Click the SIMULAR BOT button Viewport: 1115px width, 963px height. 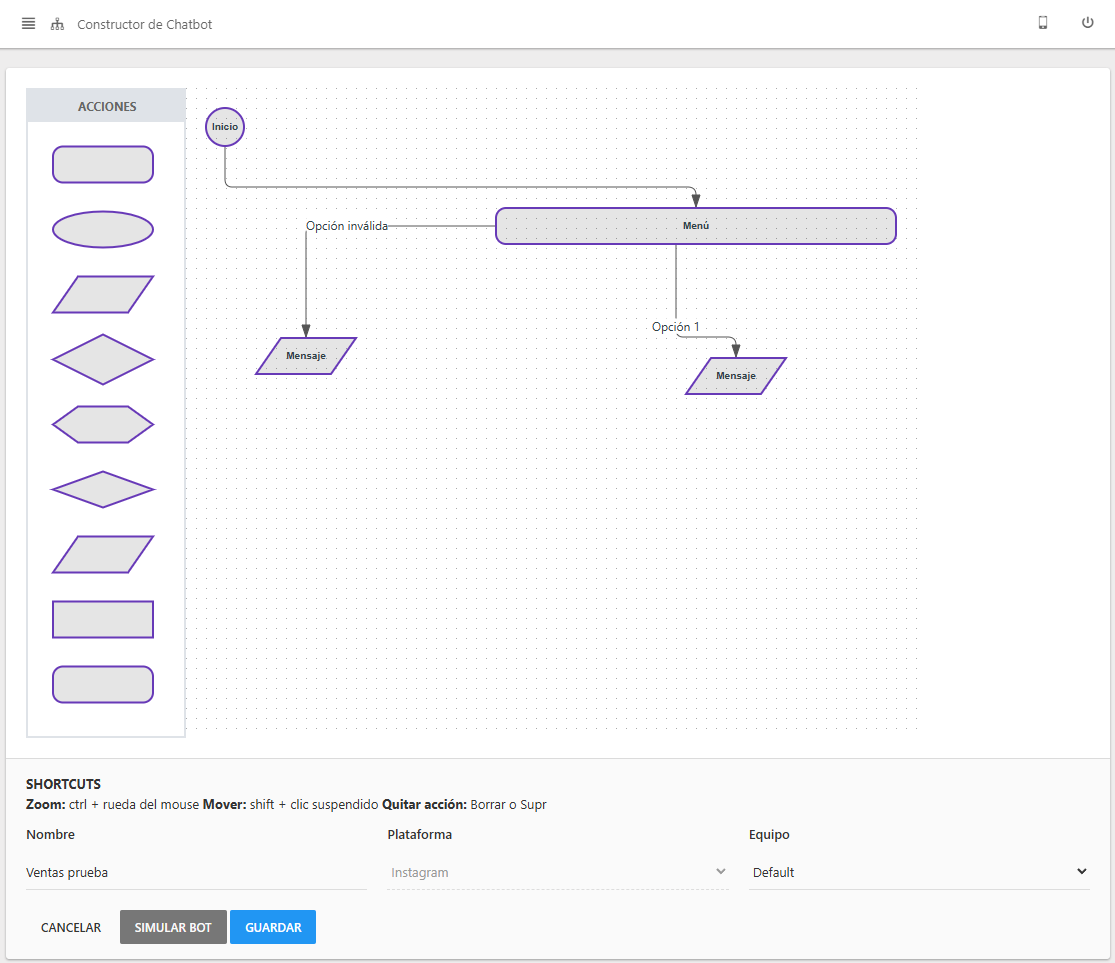coord(172,927)
